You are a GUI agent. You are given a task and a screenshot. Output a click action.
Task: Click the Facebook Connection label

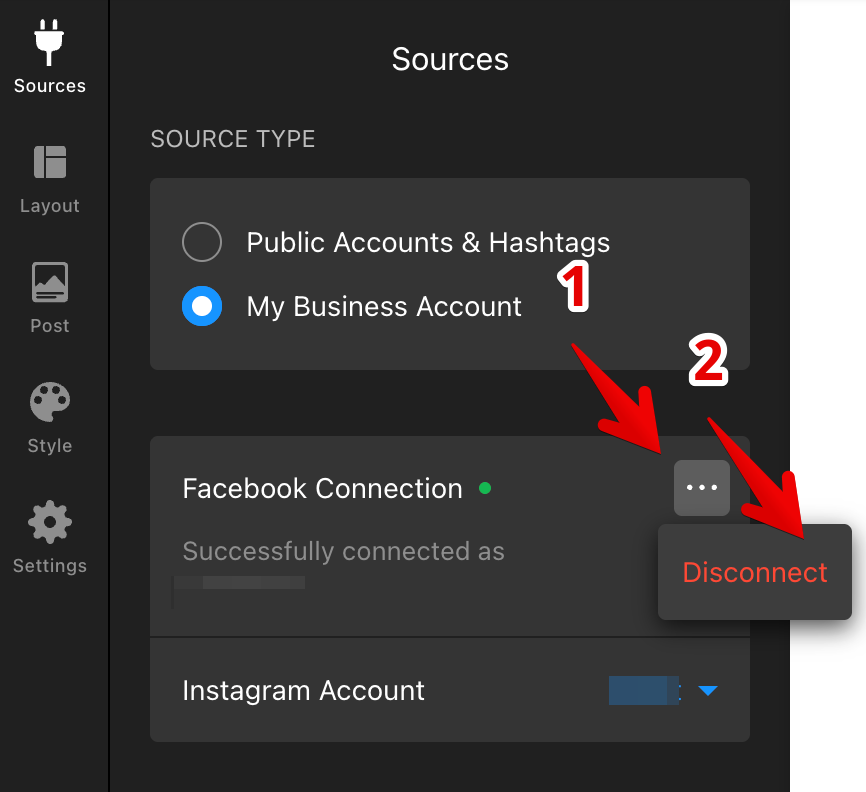[323, 489]
